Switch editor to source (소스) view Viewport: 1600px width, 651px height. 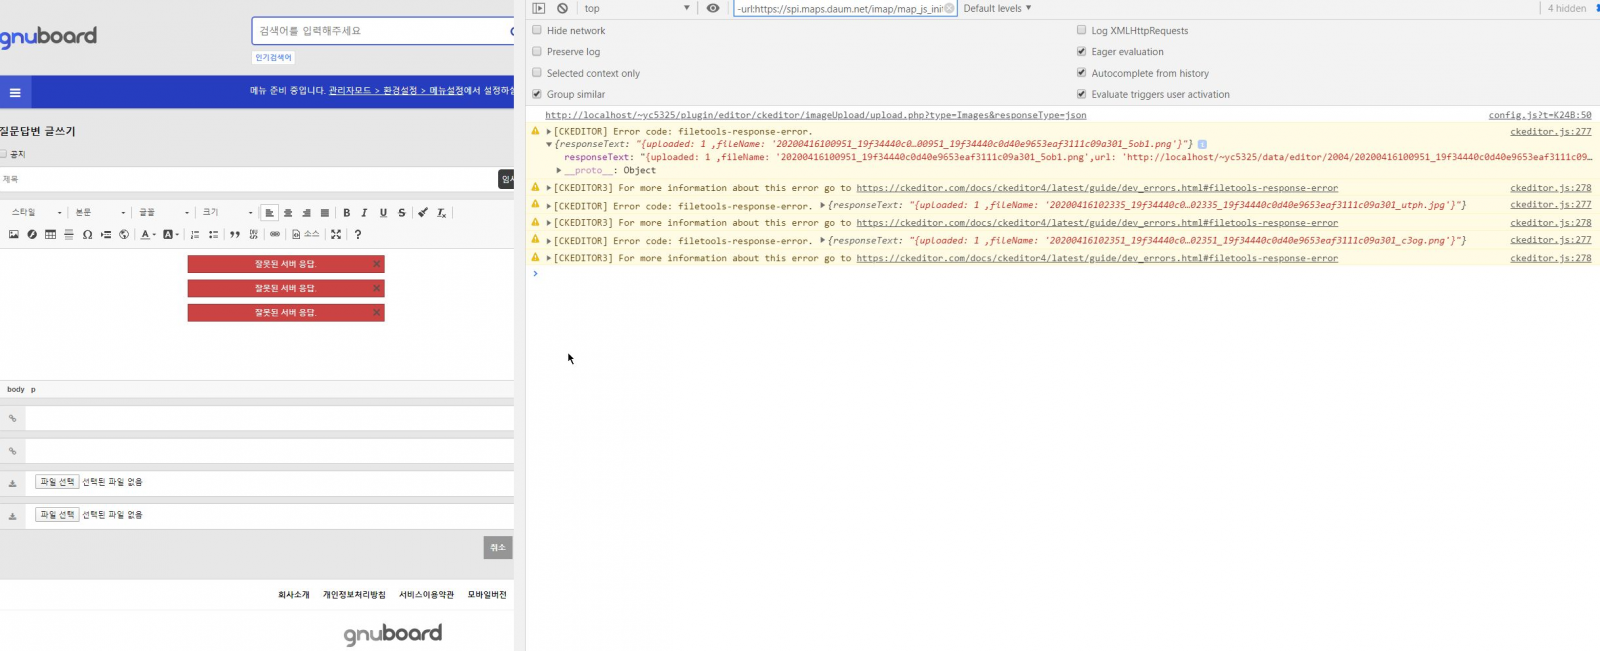click(305, 235)
